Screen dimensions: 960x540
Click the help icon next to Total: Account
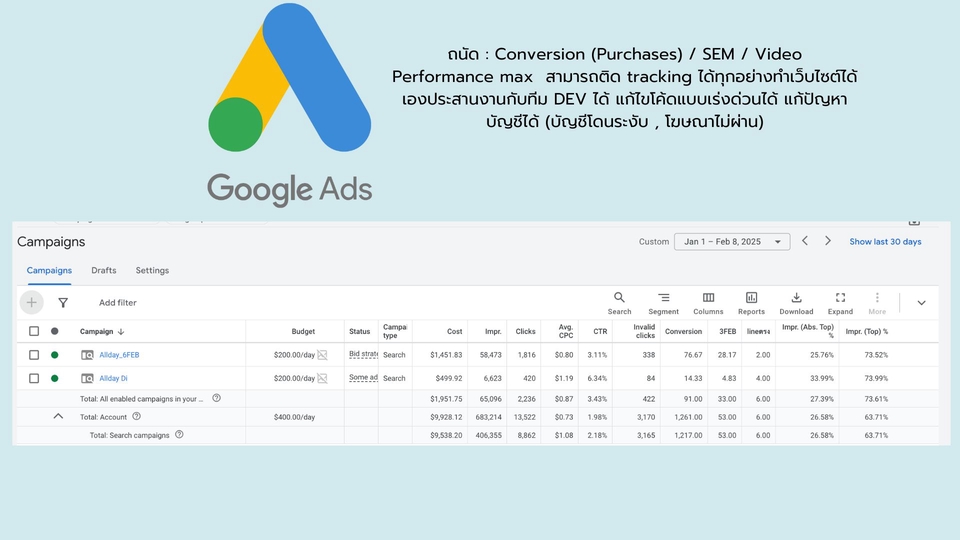(x=137, y=416)
